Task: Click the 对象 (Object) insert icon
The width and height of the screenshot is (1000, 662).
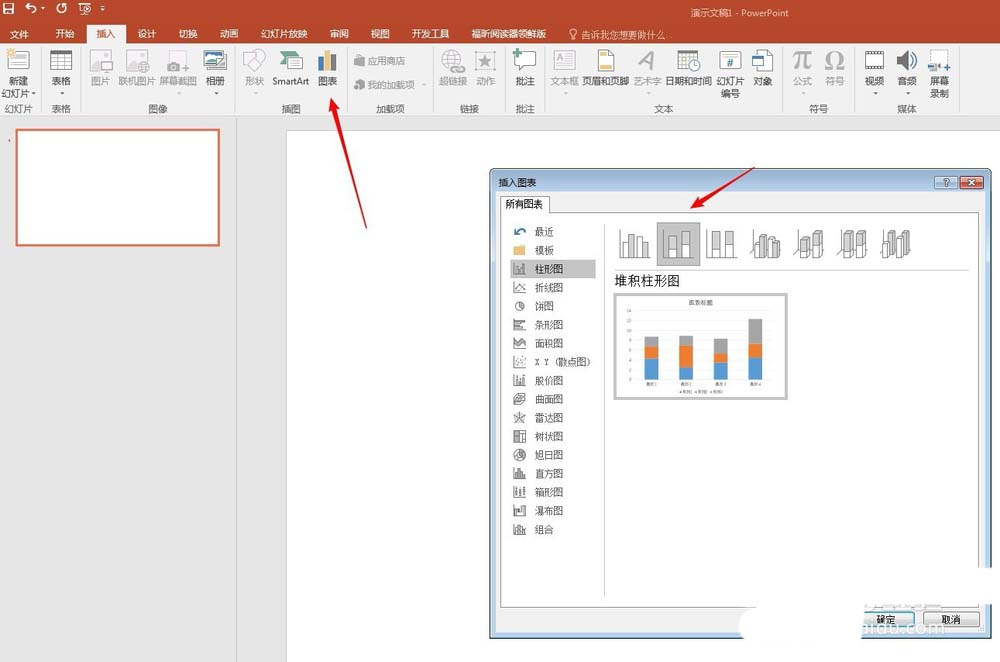Action: coord(762,68)
